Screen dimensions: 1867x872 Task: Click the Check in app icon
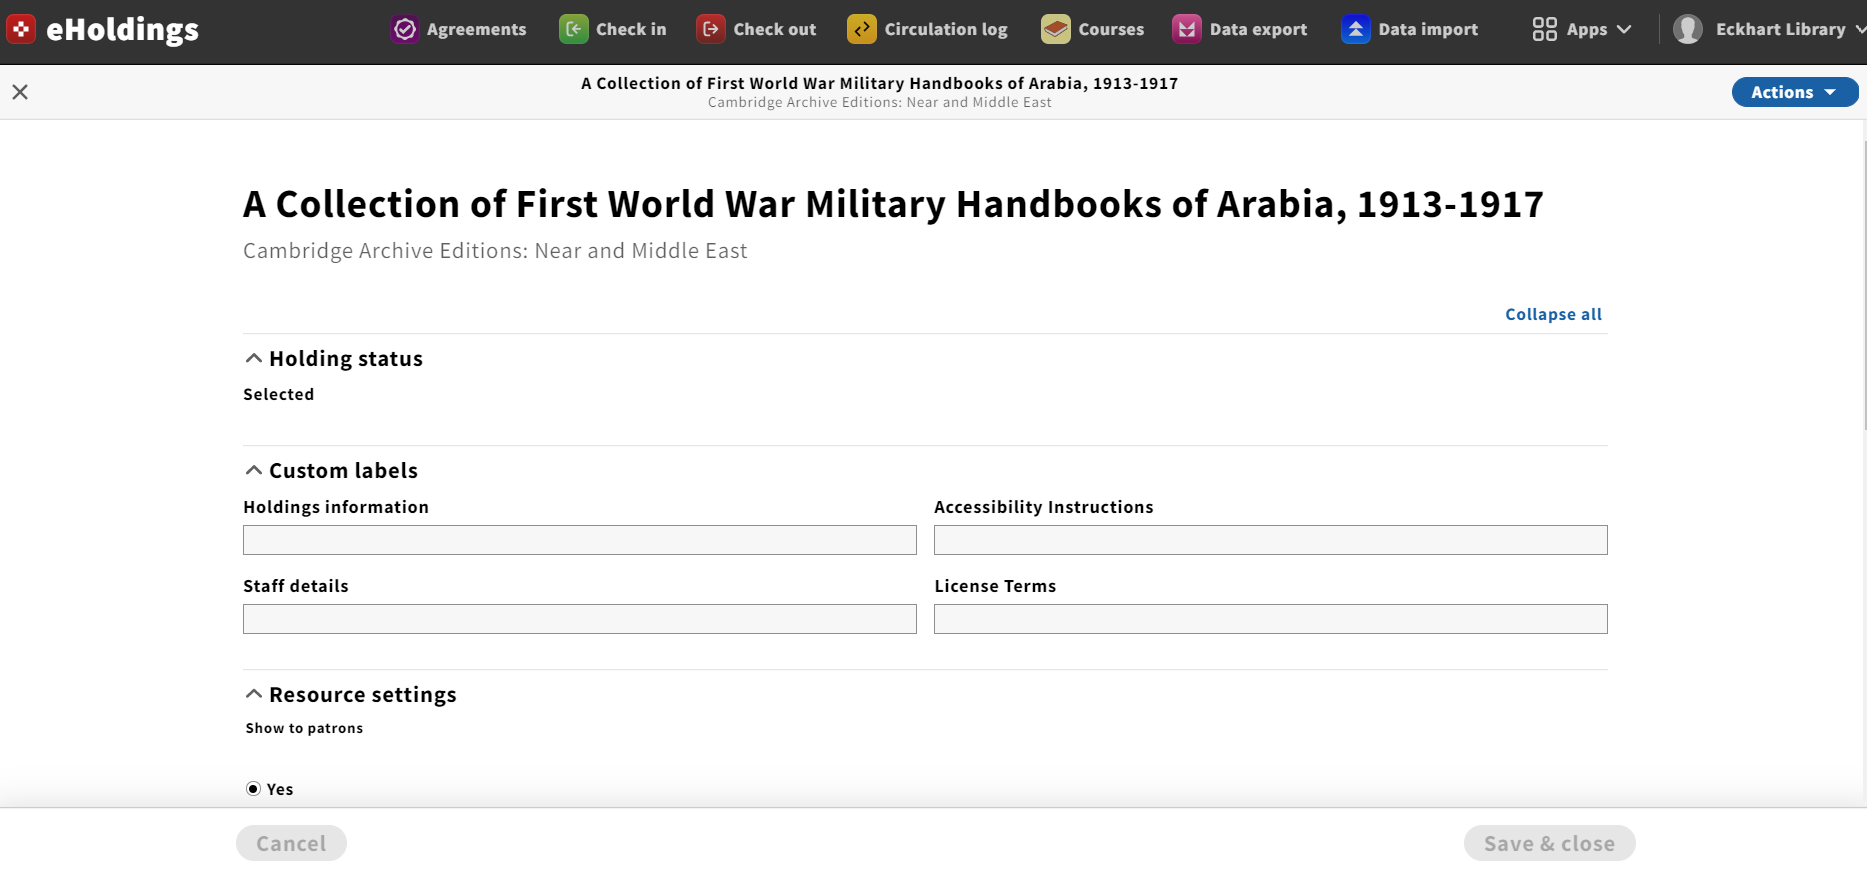coord(574,29)
